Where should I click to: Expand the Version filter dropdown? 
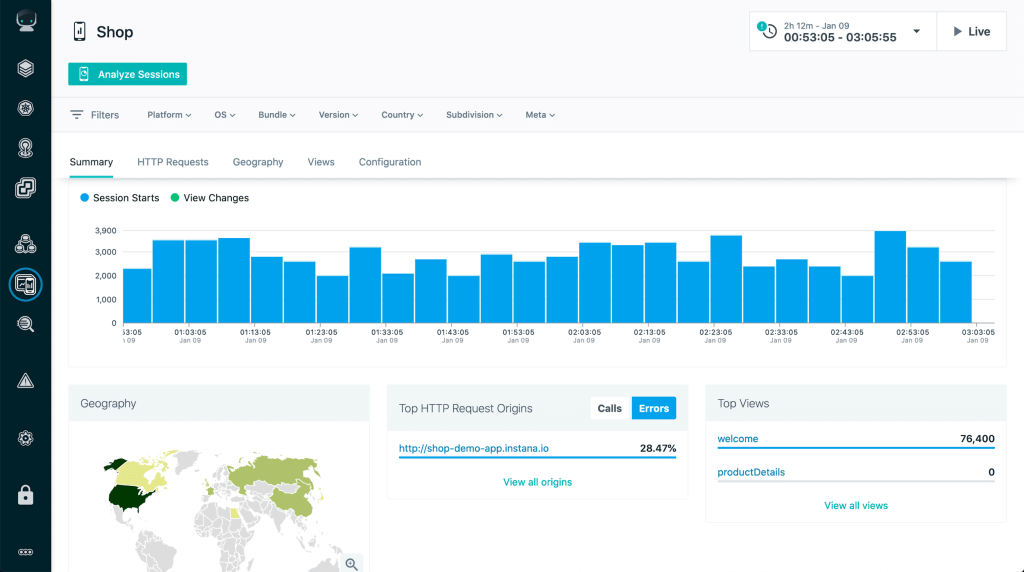point(338,115)
